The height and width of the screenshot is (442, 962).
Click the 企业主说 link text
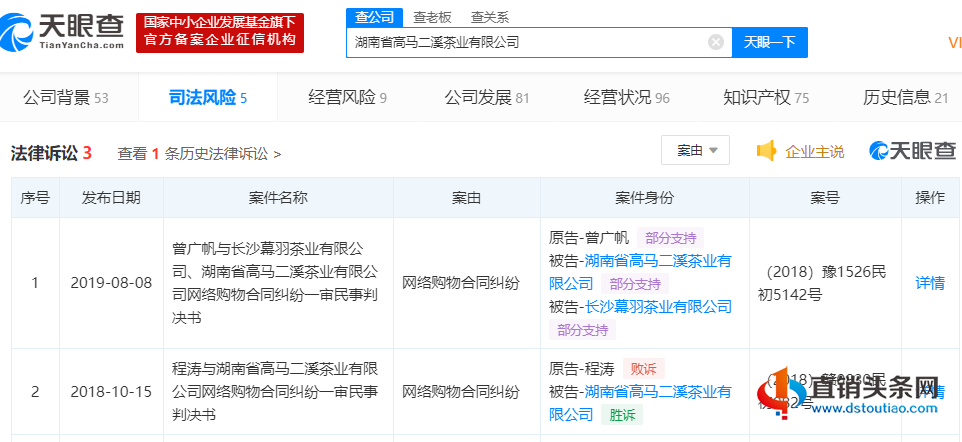click(x=814, y=152)
